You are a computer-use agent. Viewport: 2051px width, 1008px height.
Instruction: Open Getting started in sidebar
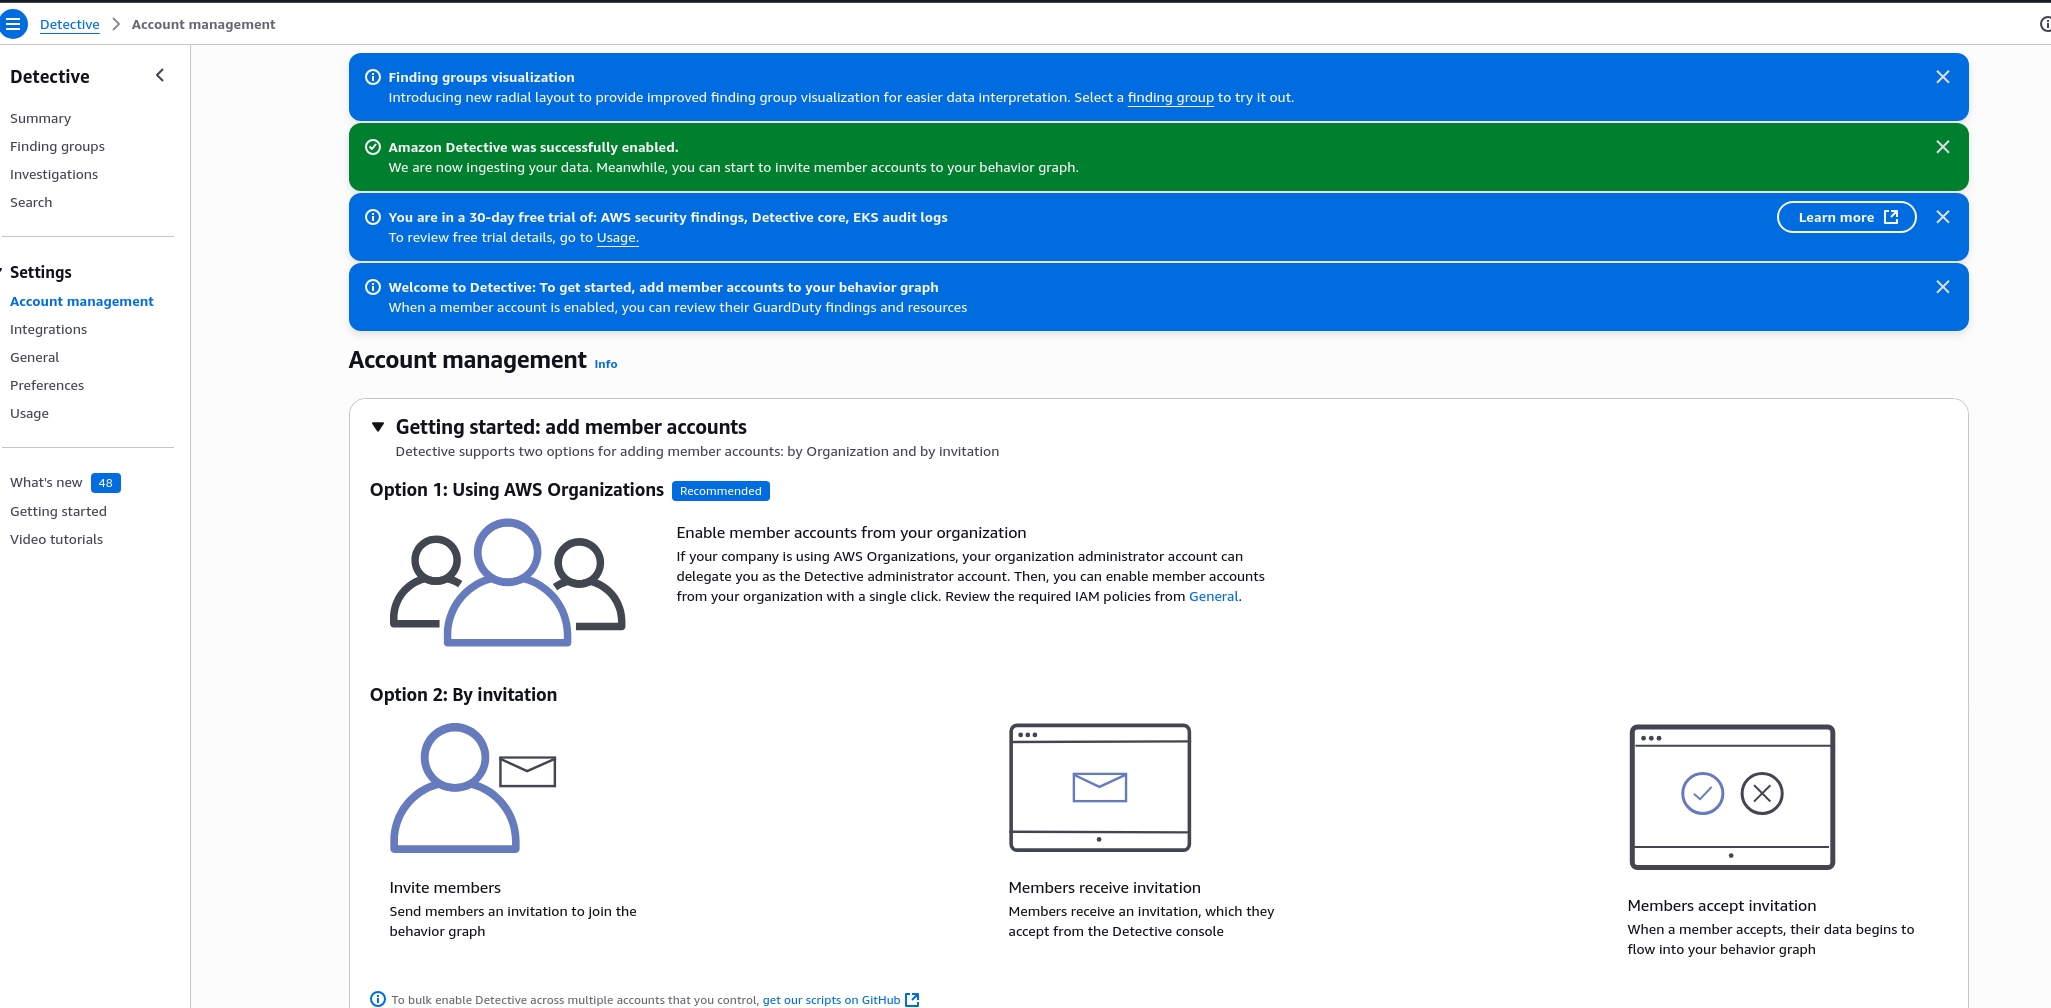click(58, 511)
